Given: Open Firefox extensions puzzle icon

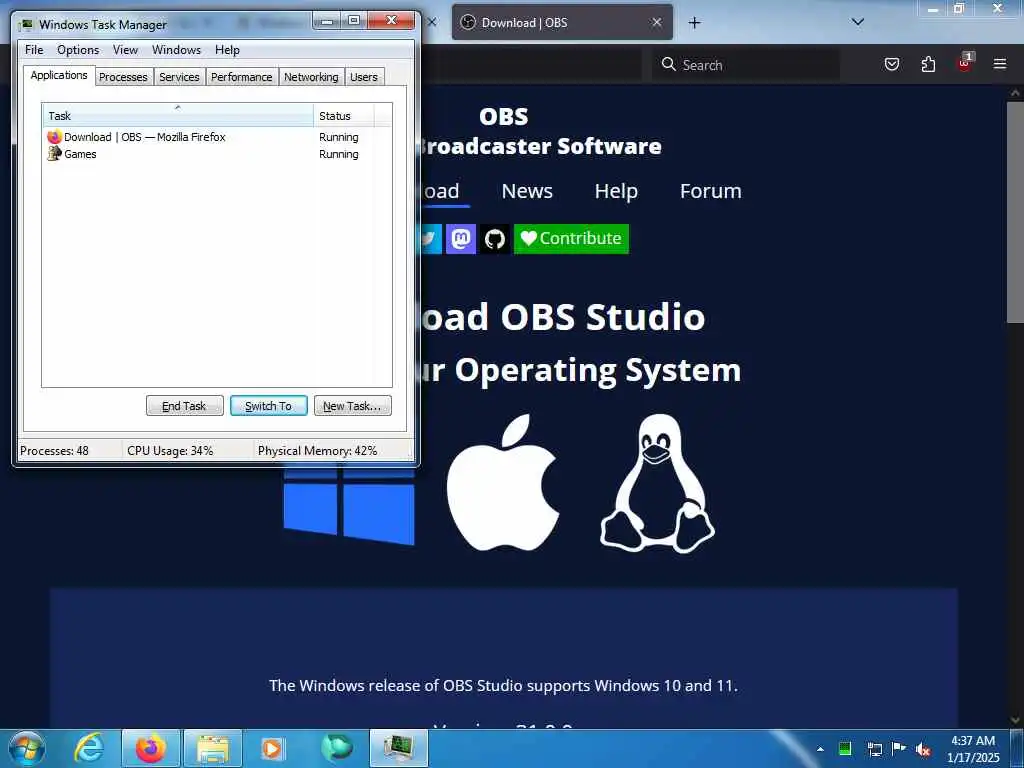Looking at the screenshot, I should click(928, 64).
